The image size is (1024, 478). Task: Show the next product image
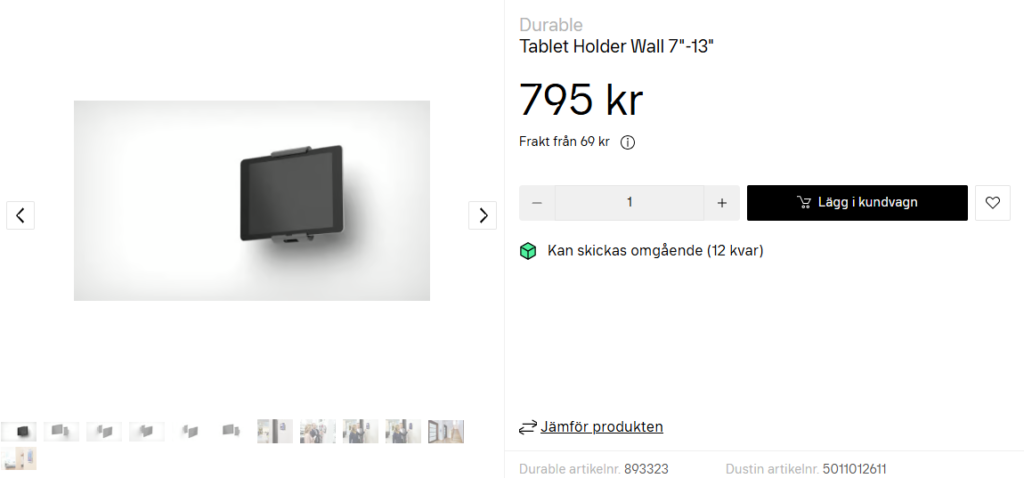click(483, 215)
